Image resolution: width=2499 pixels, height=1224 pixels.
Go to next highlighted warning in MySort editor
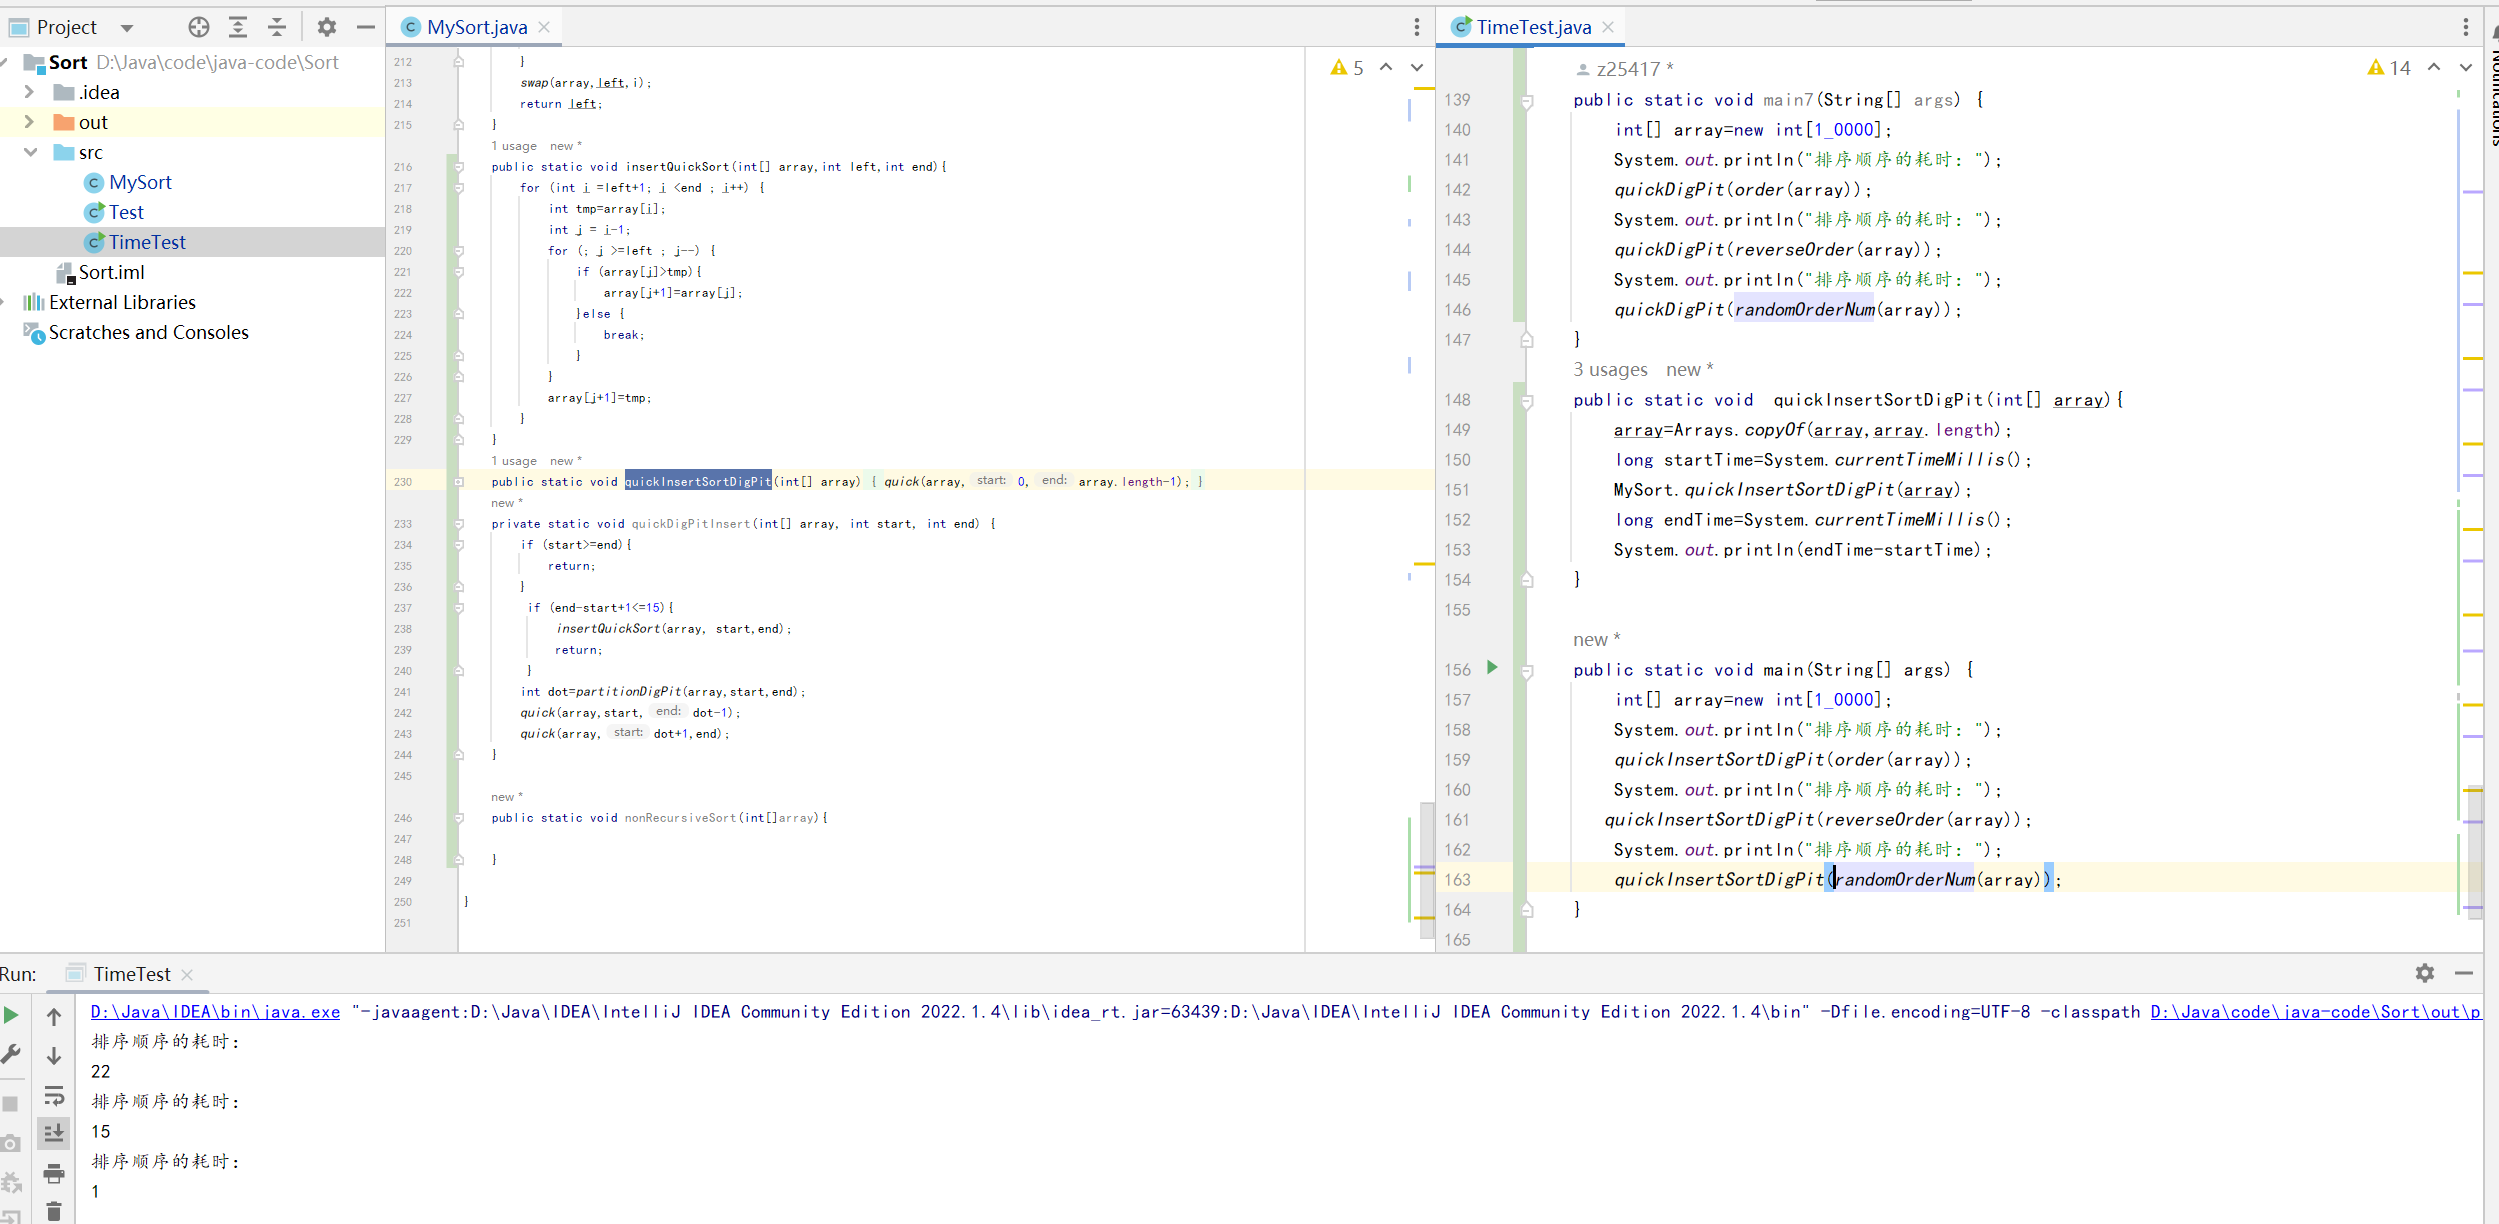[1417, 68]
